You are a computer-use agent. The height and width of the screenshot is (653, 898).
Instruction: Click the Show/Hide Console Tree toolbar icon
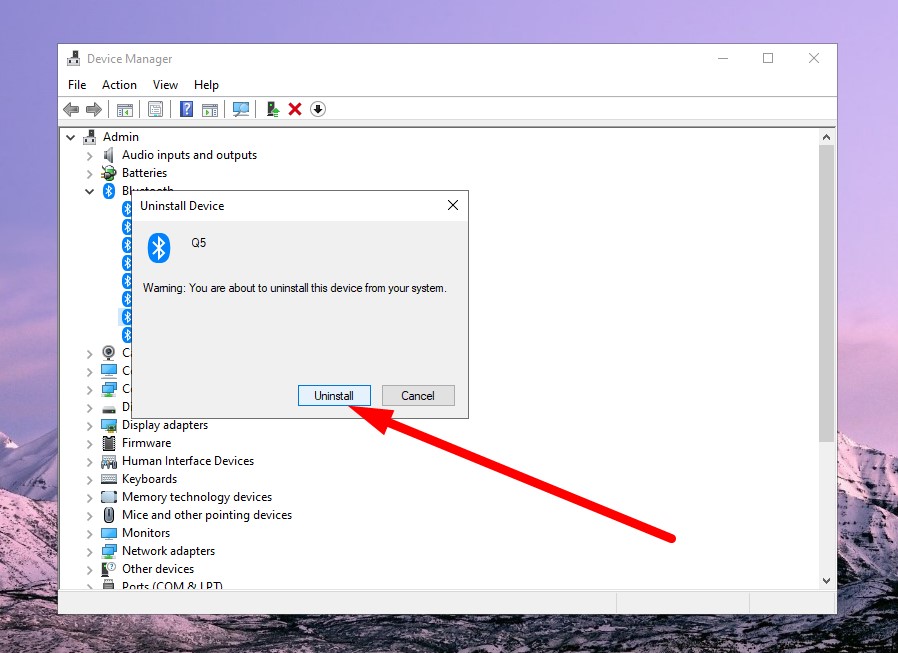coord(123,109)
